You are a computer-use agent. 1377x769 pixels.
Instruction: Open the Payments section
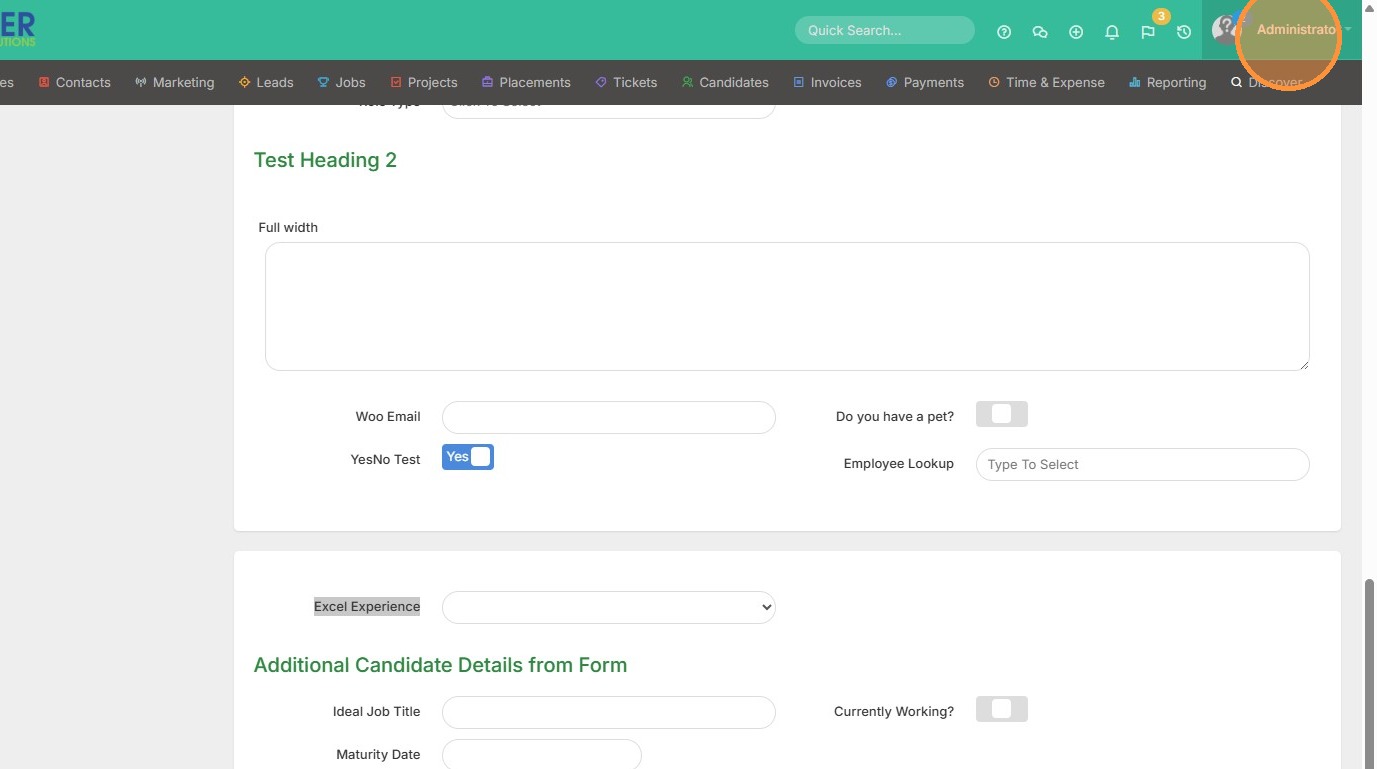click(x=925, y=82)
